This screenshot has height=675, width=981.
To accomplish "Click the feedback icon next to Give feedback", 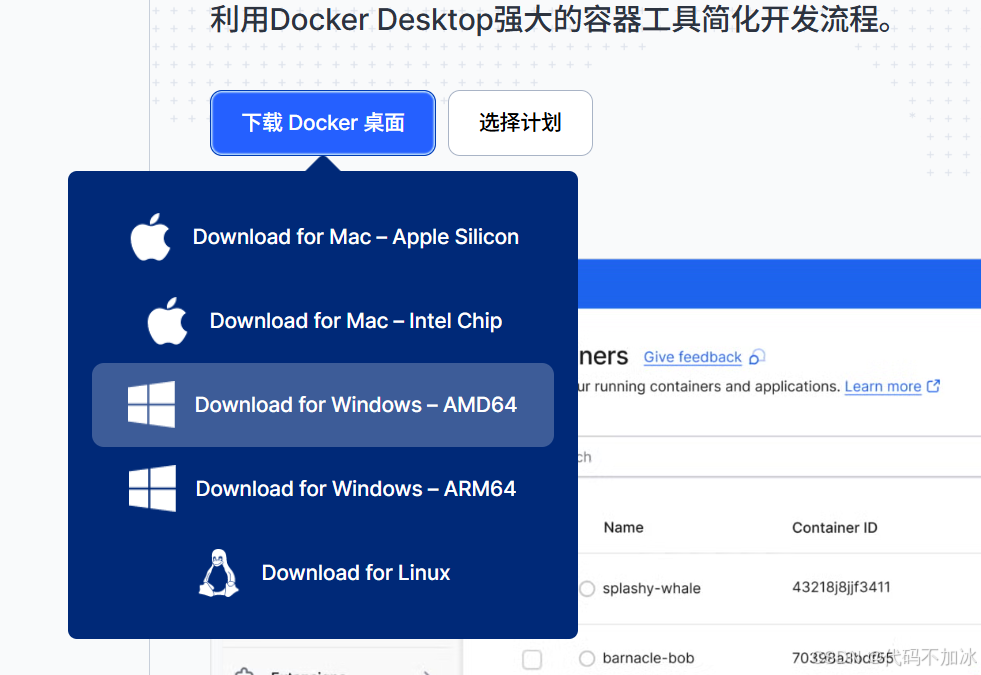I will click(x=757, y=357).
